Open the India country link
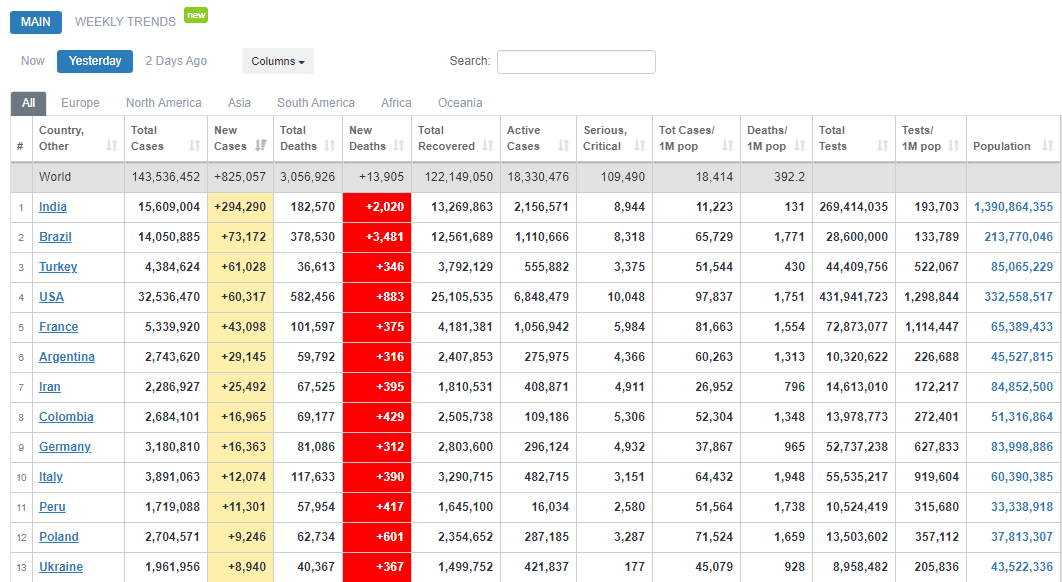This screenshot has height=582, width=1062. (53, 207)
